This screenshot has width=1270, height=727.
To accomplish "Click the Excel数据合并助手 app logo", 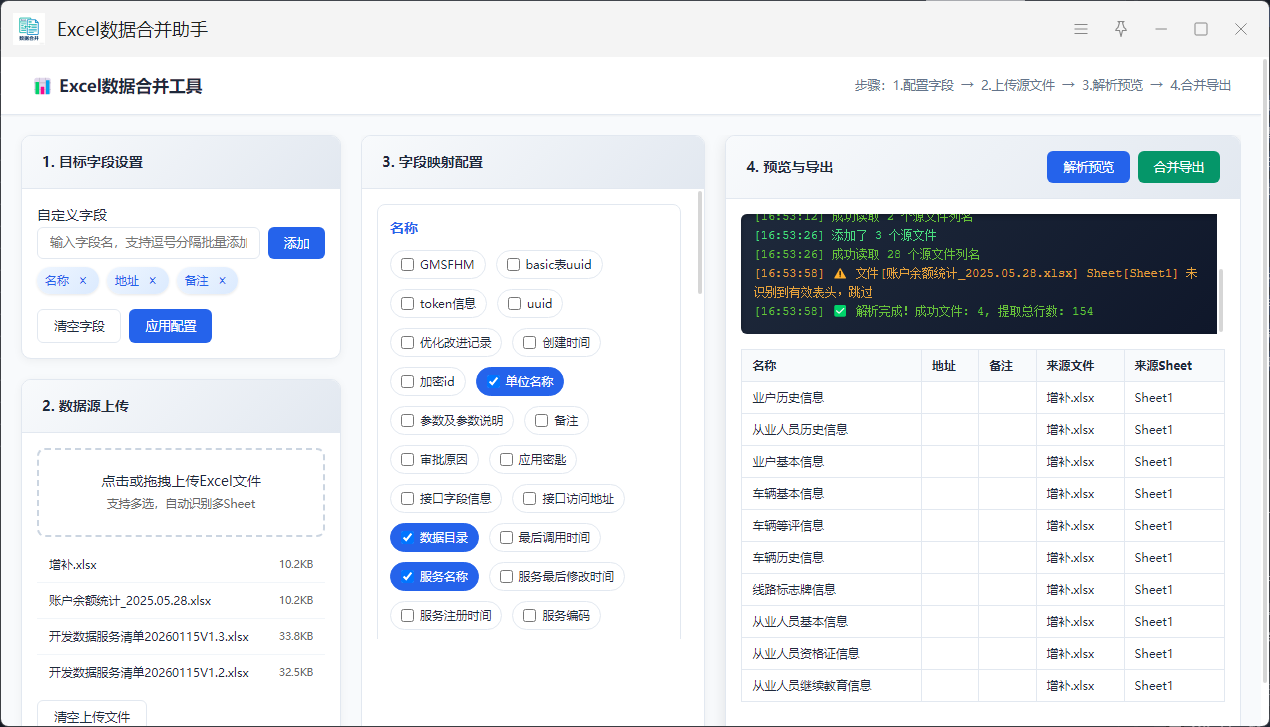I will coord(29,29).
